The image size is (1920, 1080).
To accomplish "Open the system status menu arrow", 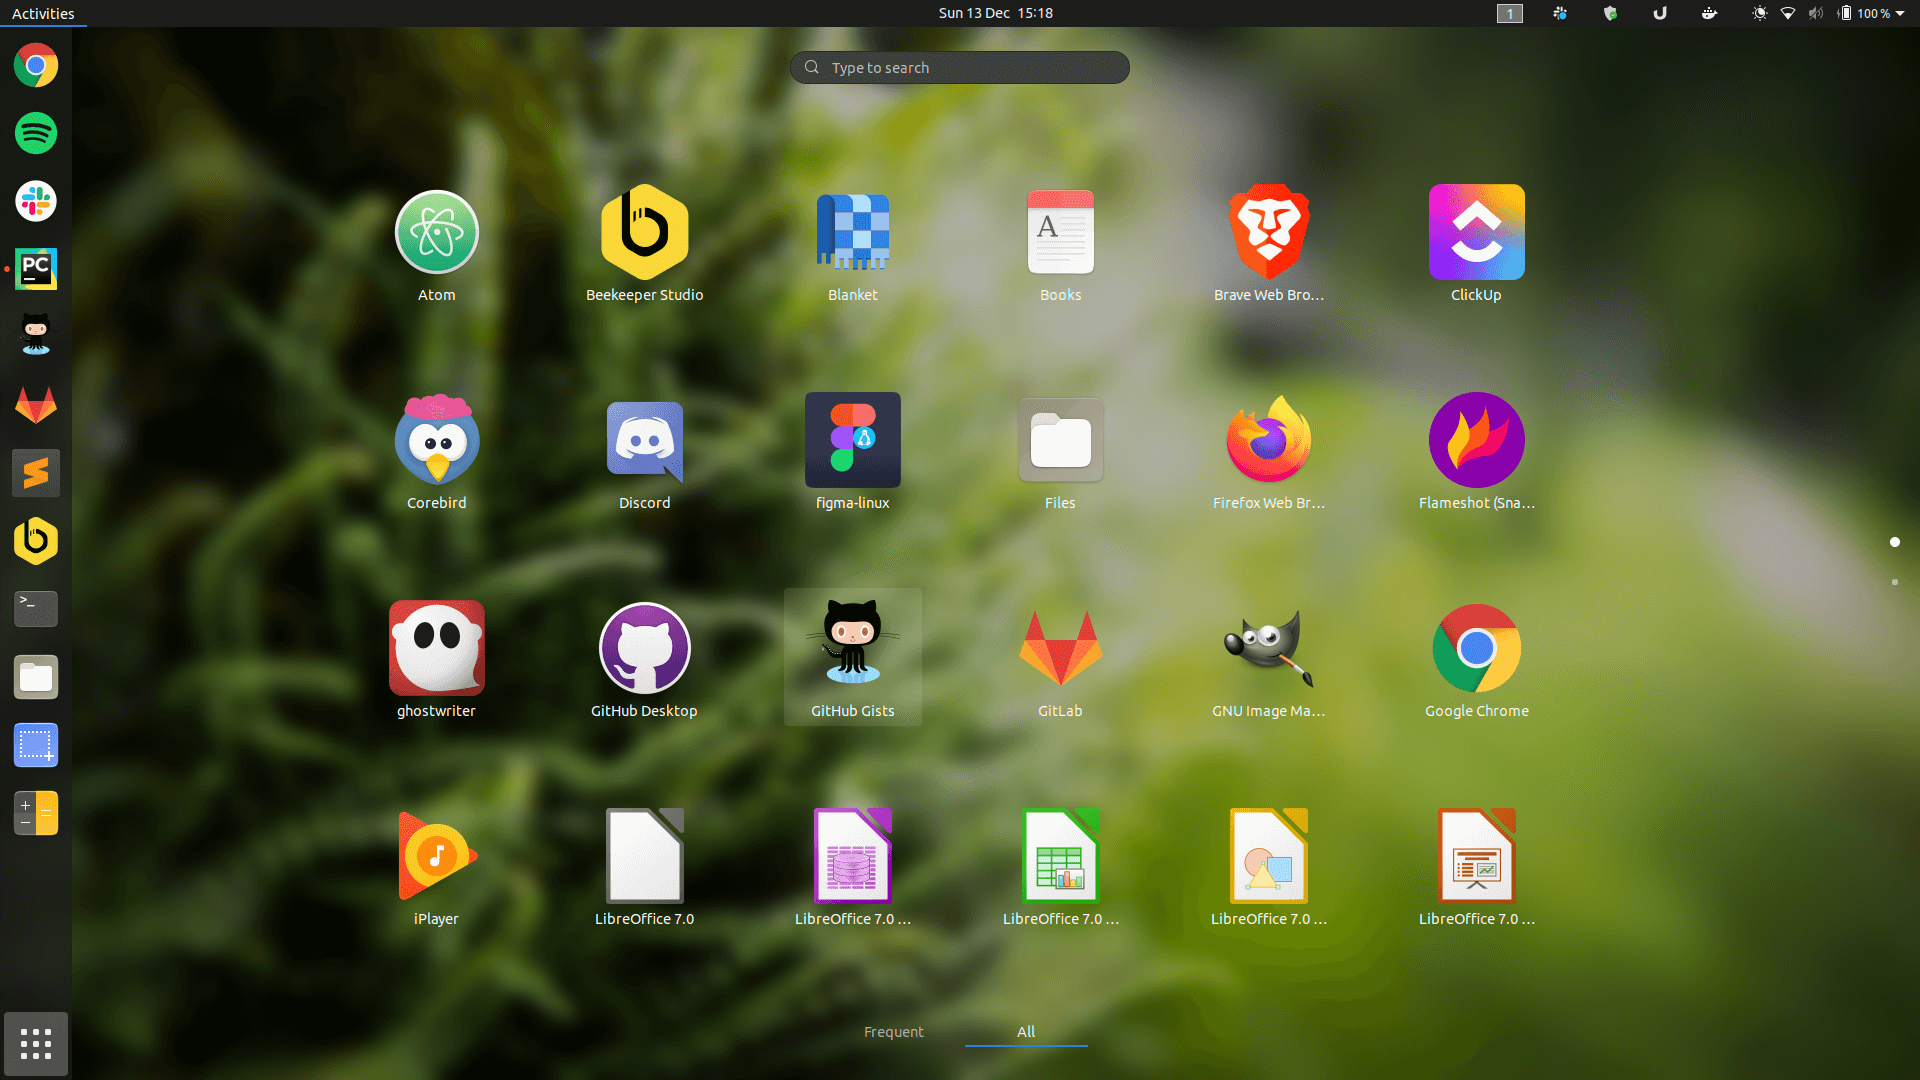I will pyautogui.click(x=1900, y=14).
